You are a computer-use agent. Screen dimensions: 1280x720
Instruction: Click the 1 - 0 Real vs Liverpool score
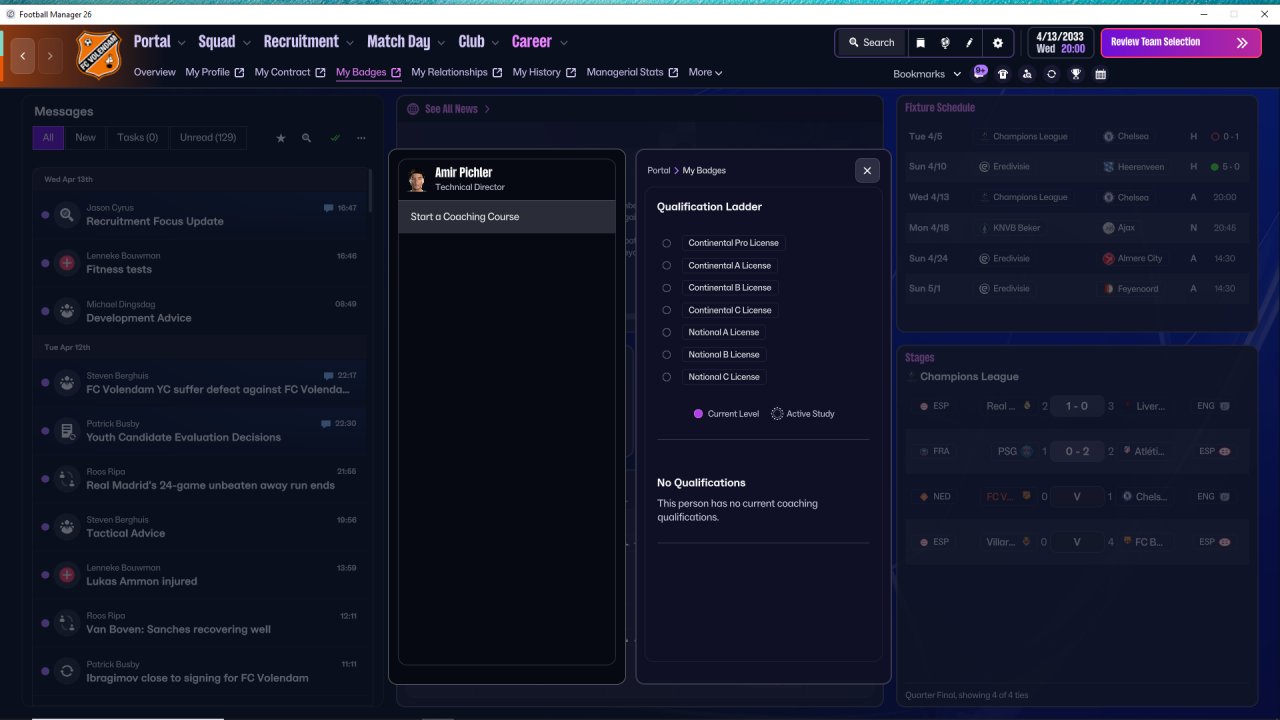[x=1076, y=406]
